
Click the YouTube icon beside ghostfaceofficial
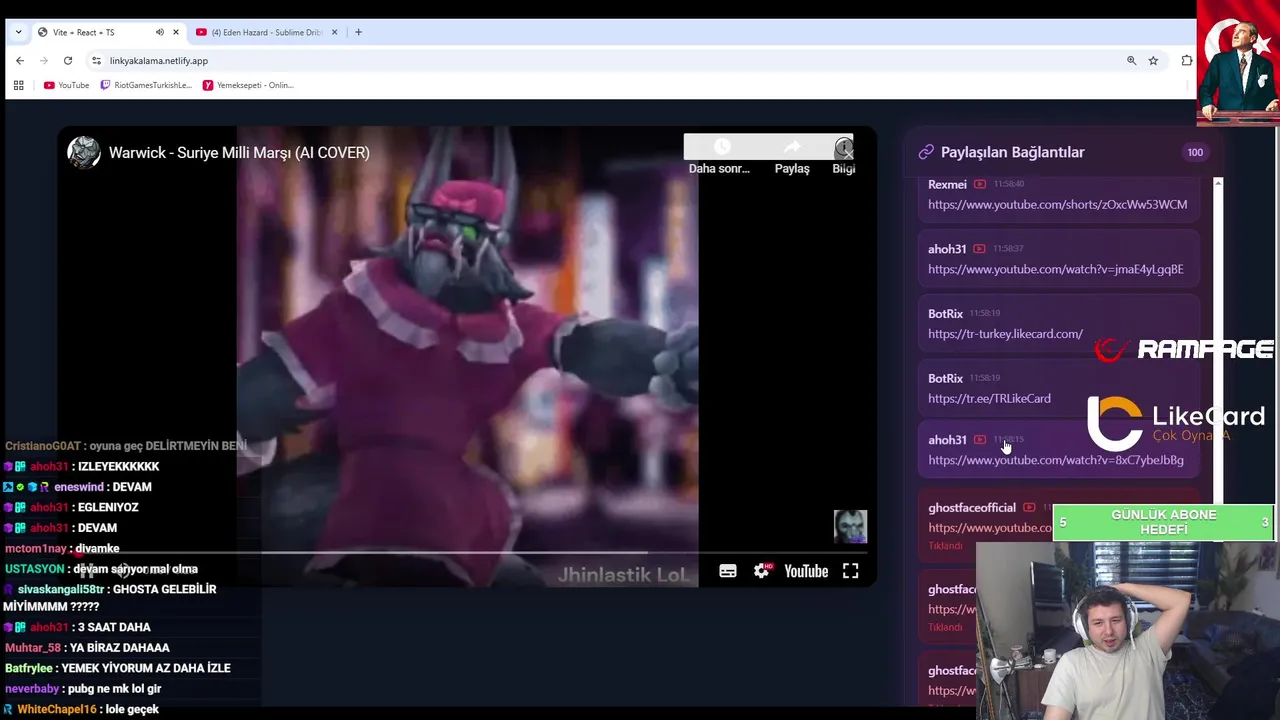click(1029, 508)
